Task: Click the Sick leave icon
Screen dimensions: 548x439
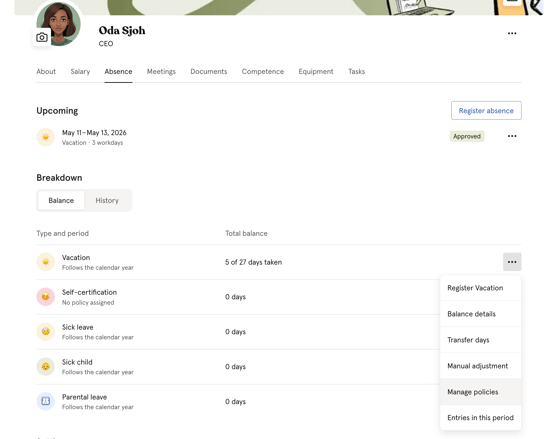Action: pyautogui.click(x=46, y=332)
